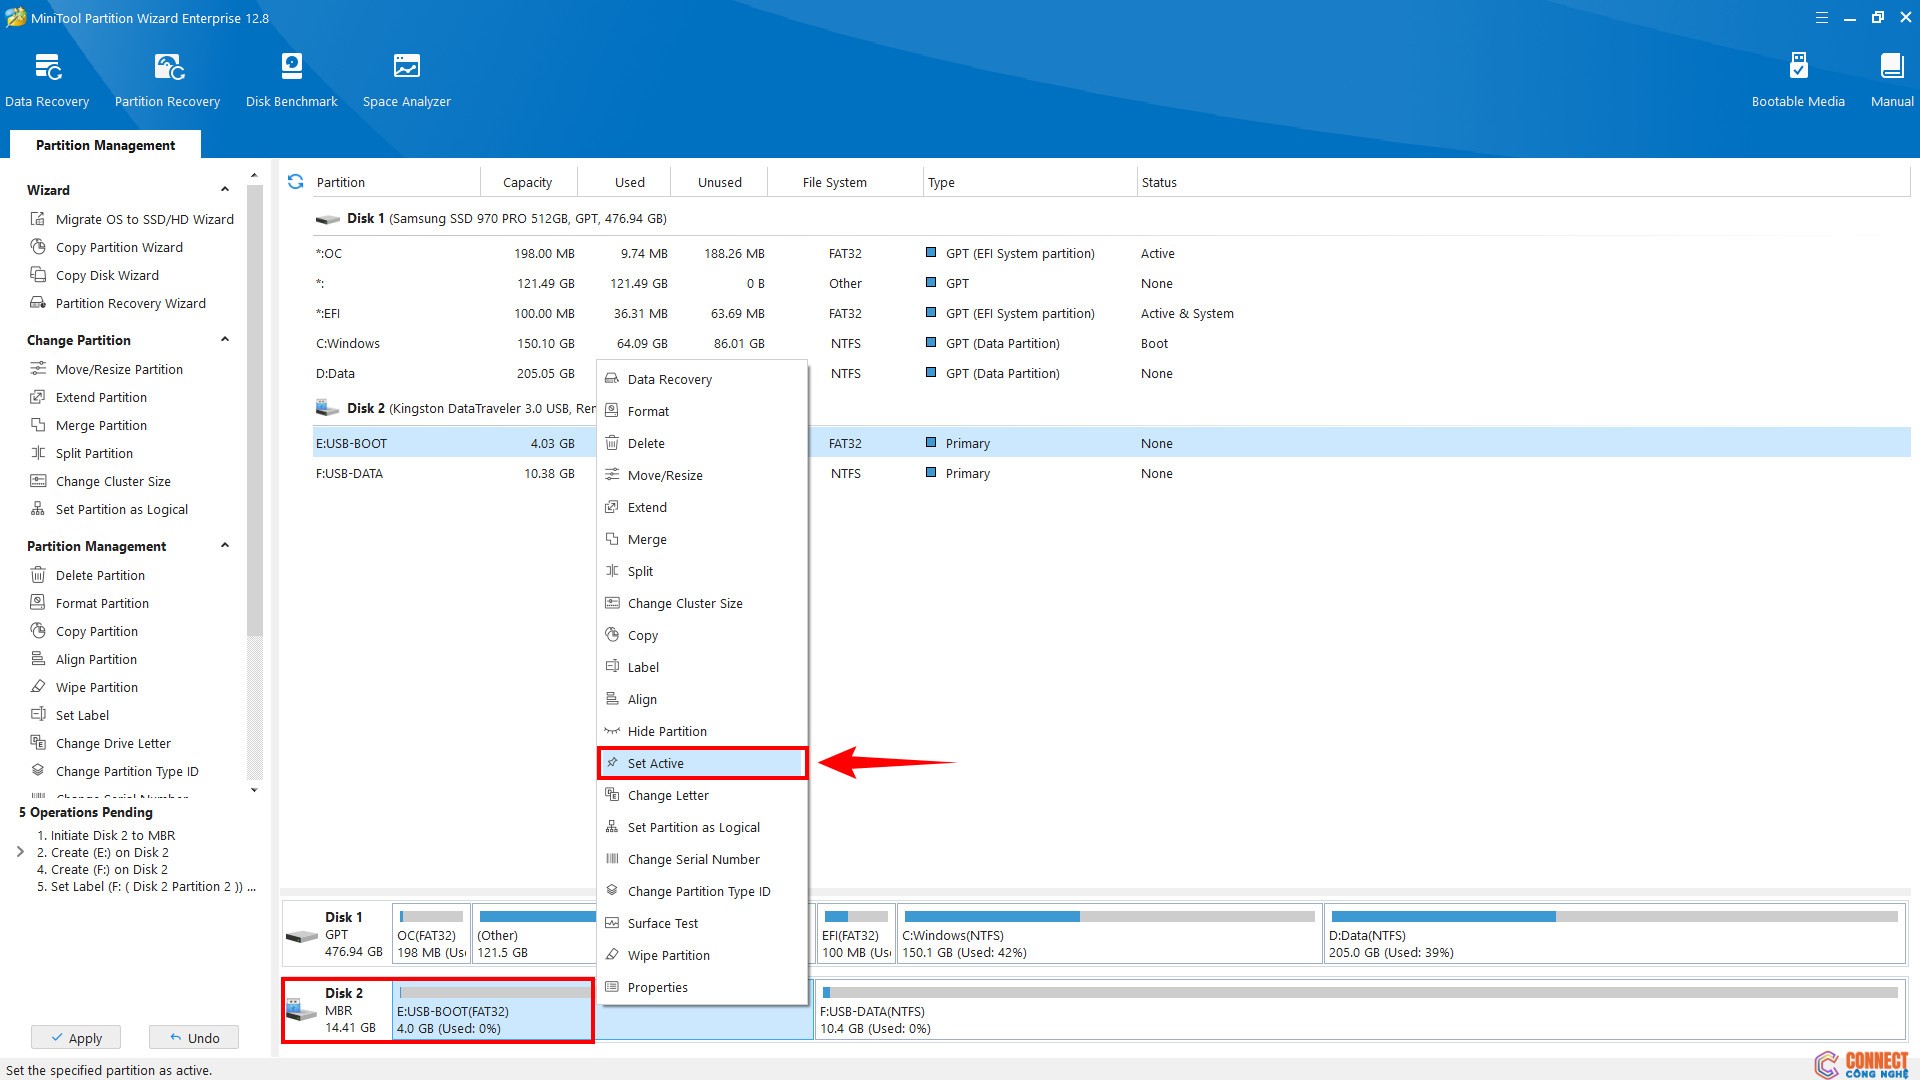Select the C:Windows partition row
Screen dimensions: 1920x1080
pos(1111,343)
